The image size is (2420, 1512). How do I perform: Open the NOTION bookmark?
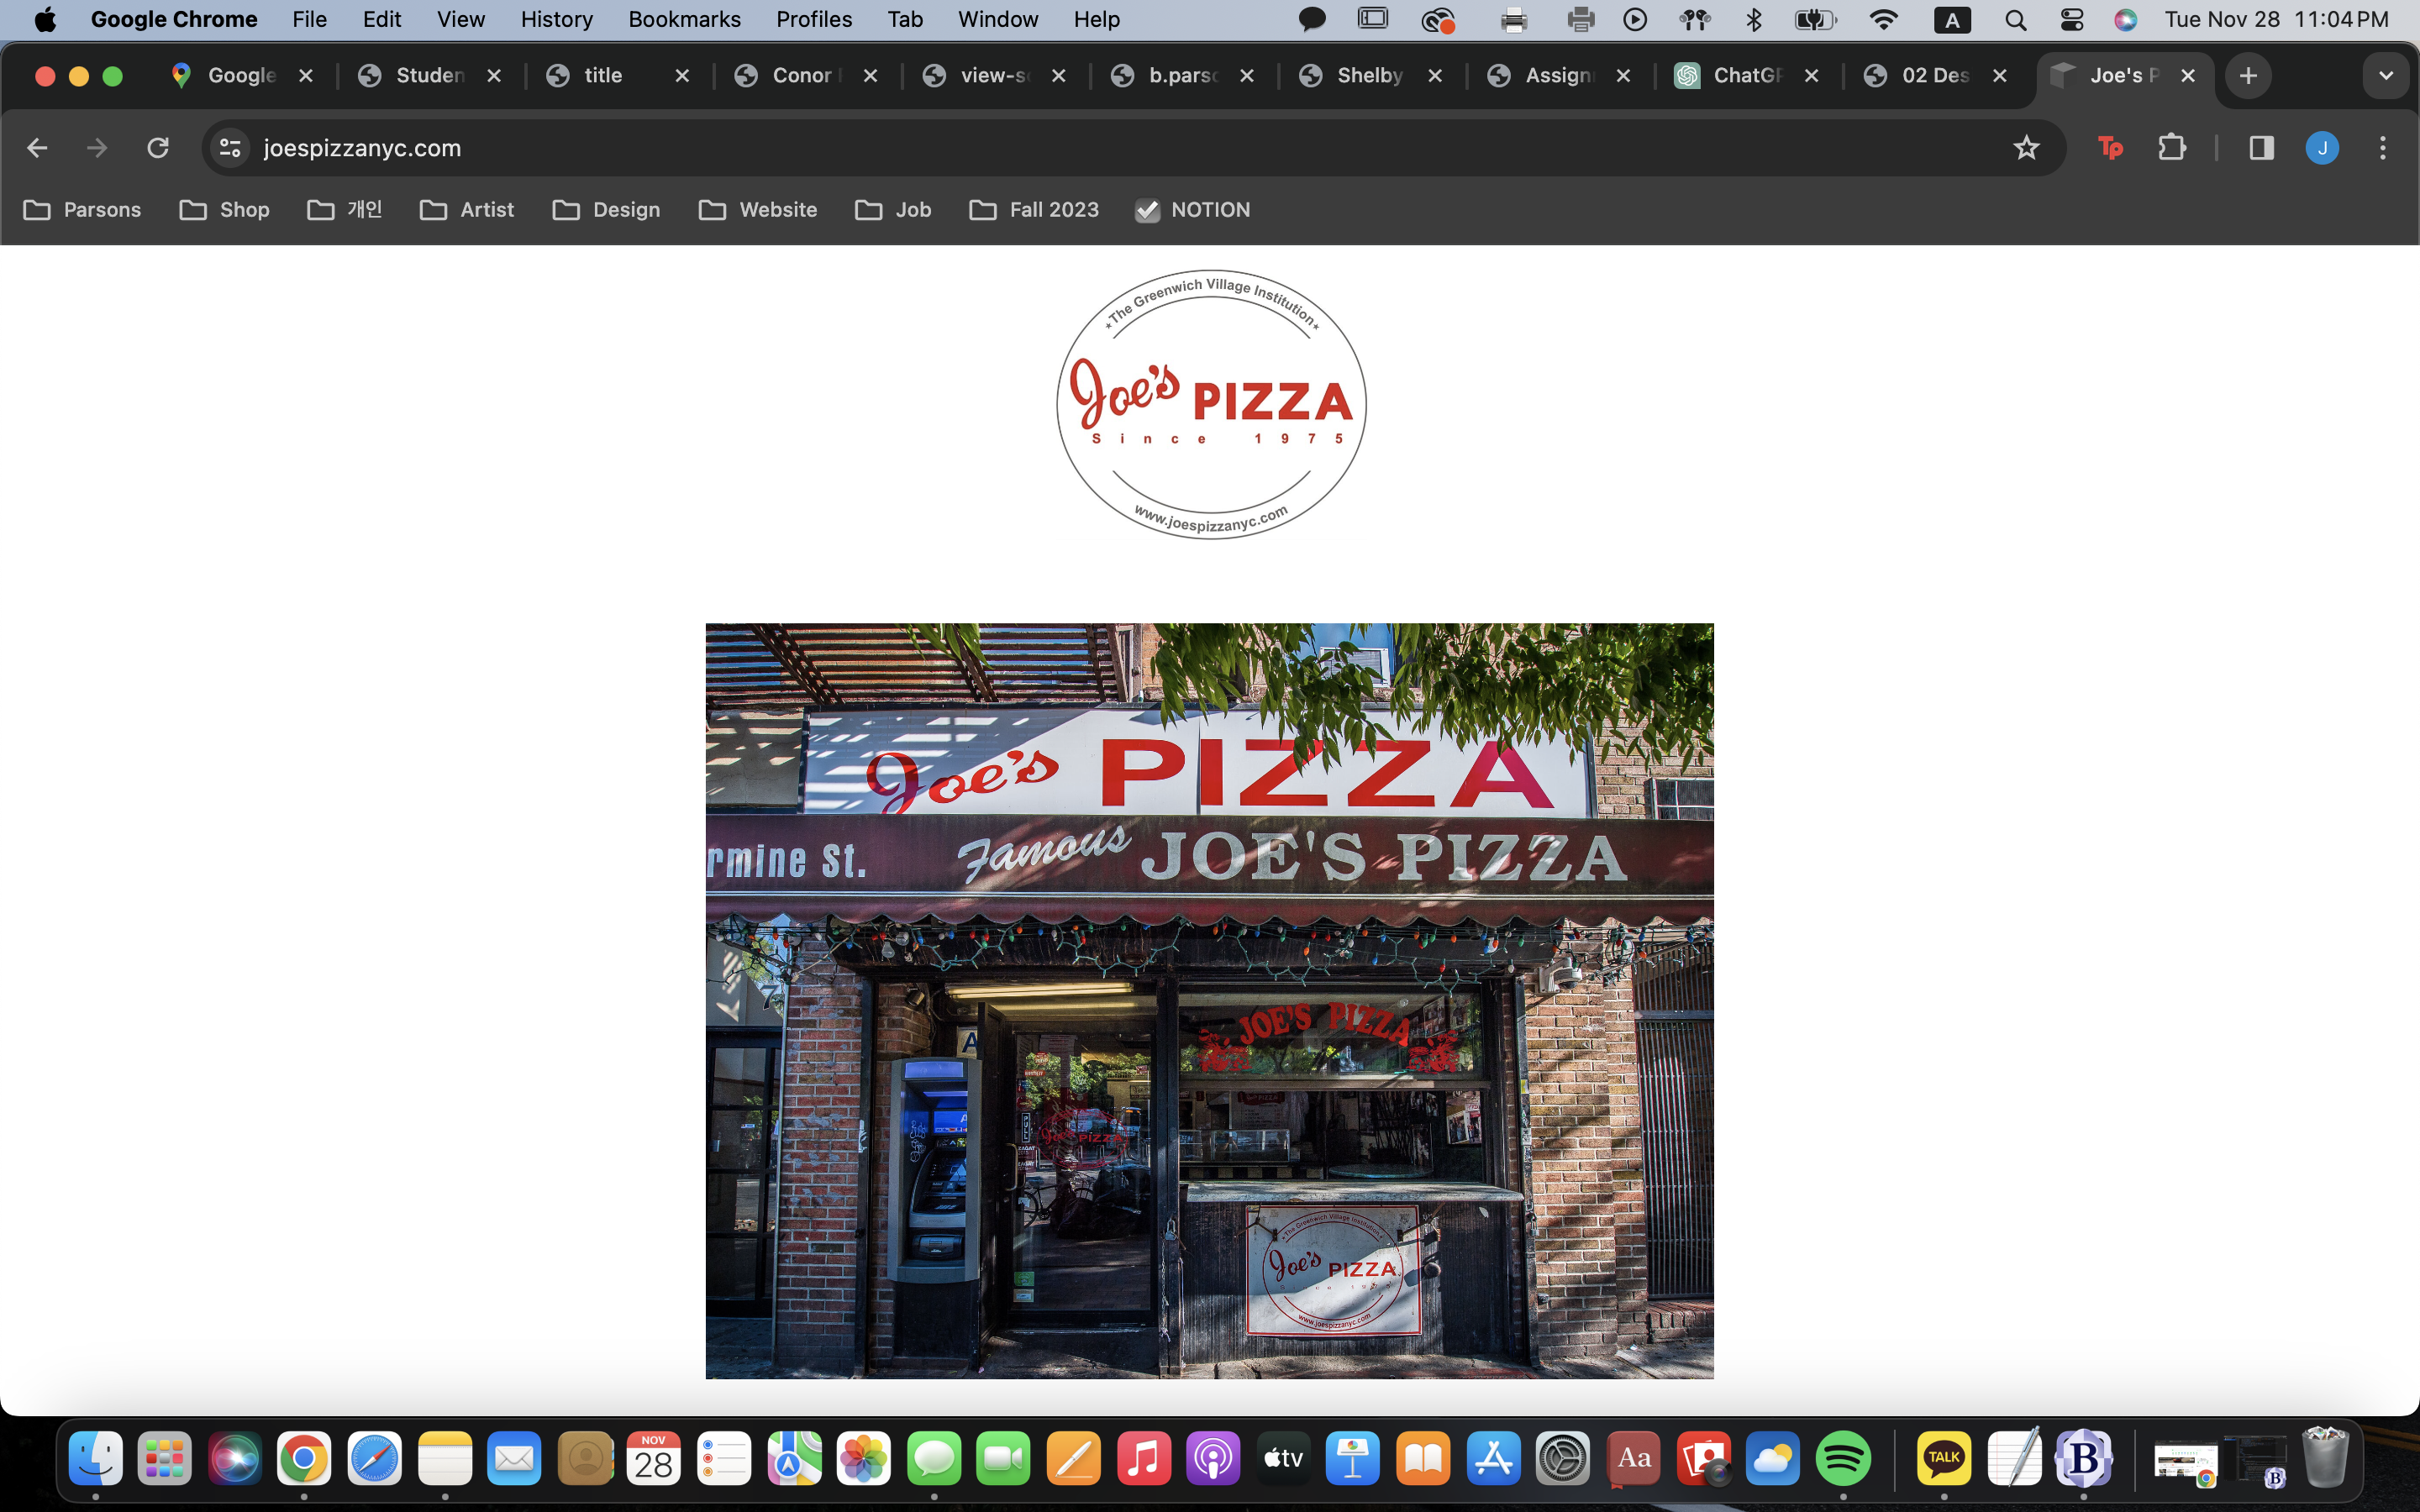[1193, 210]
